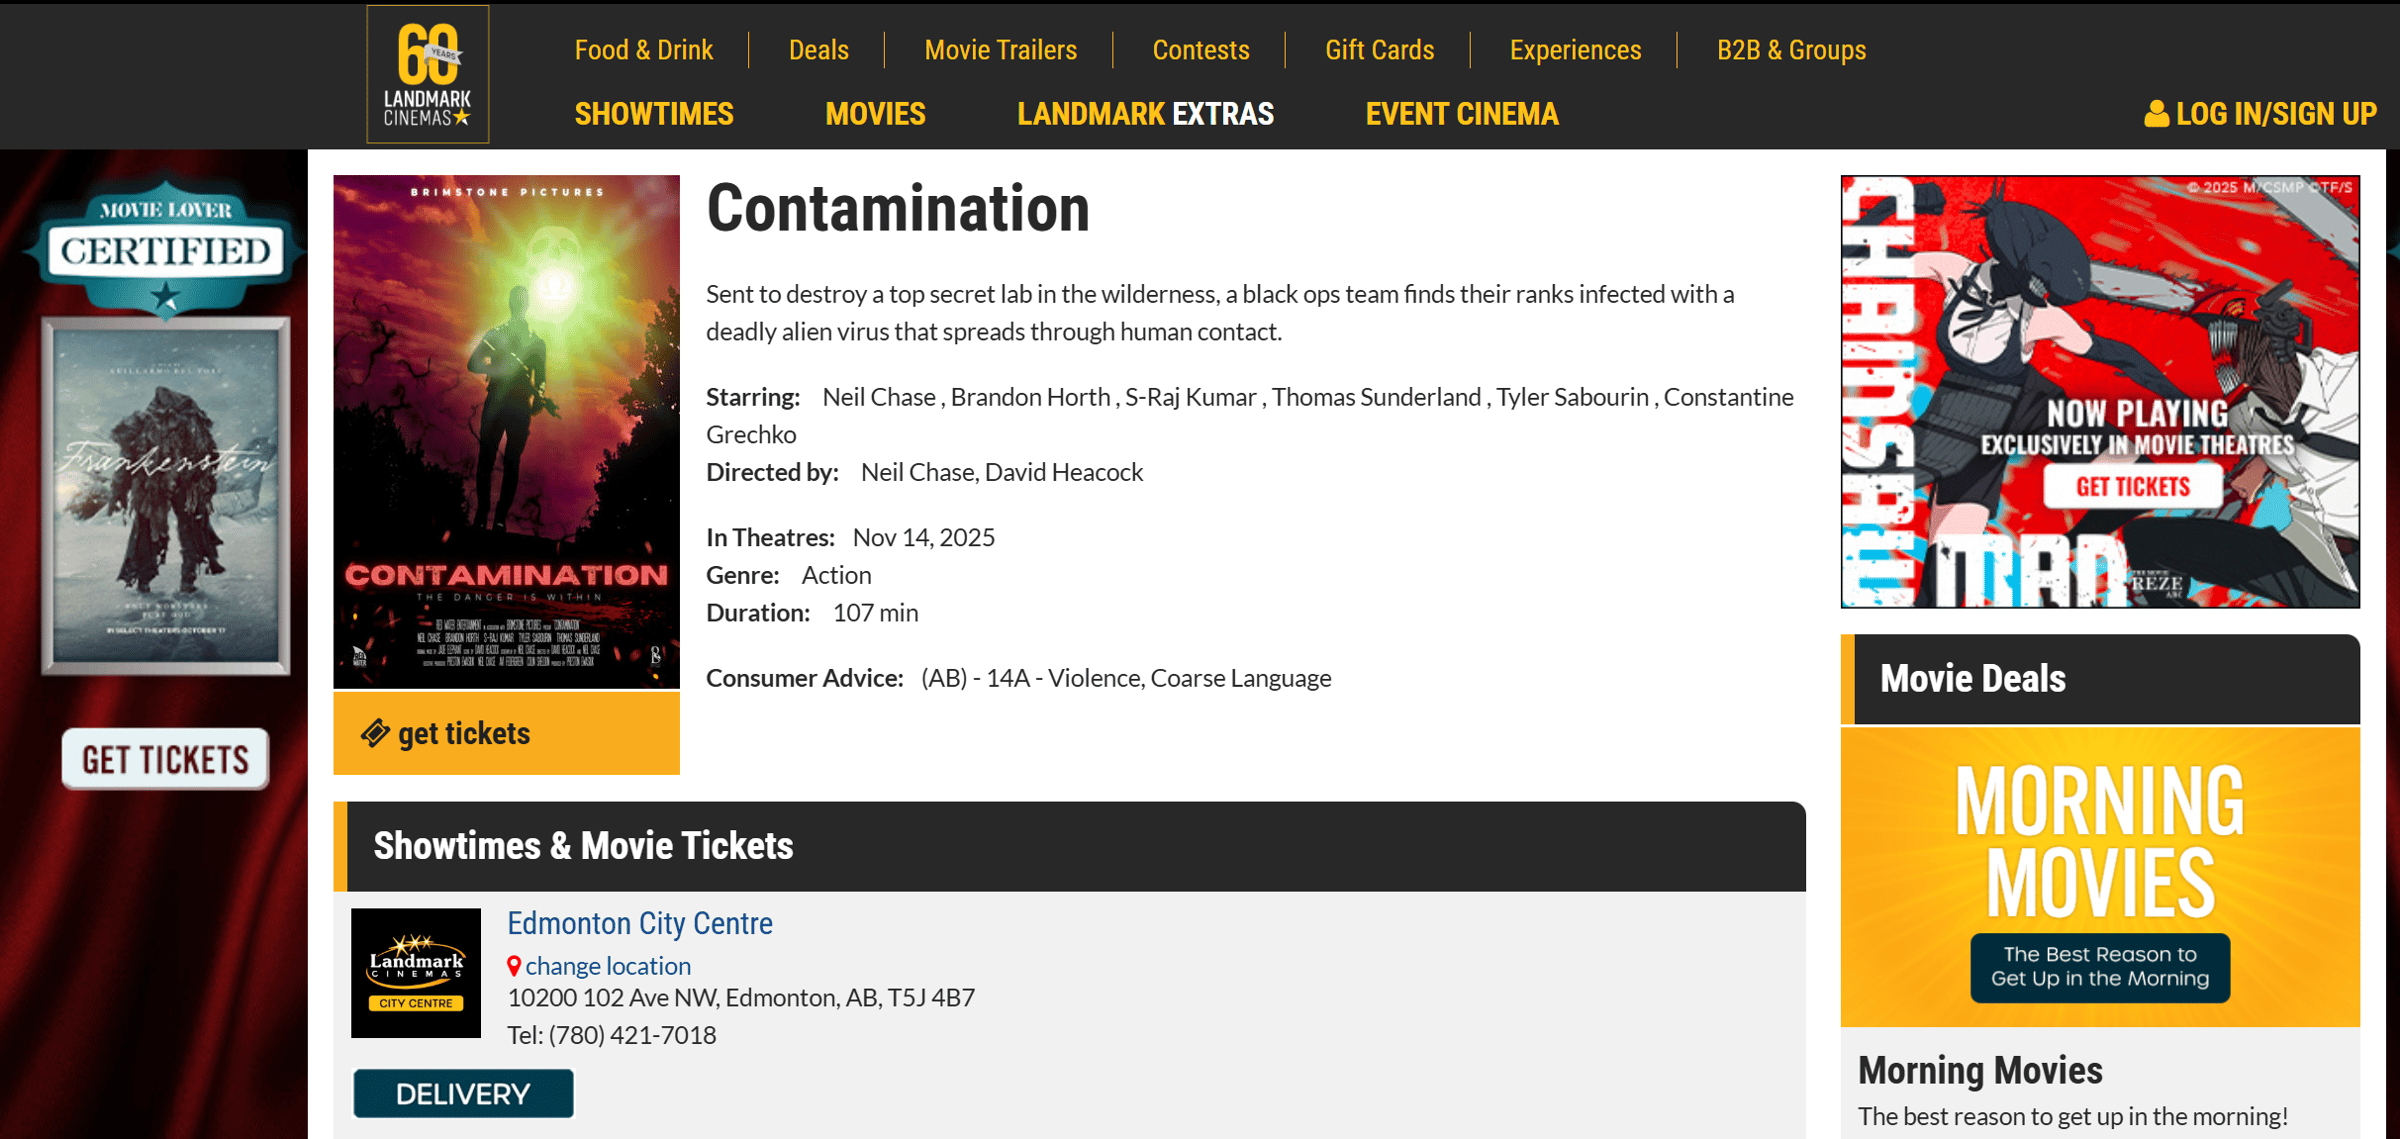Click the Contamination movie poster
Screen dimensions: 2400x1139
[506, 431]
